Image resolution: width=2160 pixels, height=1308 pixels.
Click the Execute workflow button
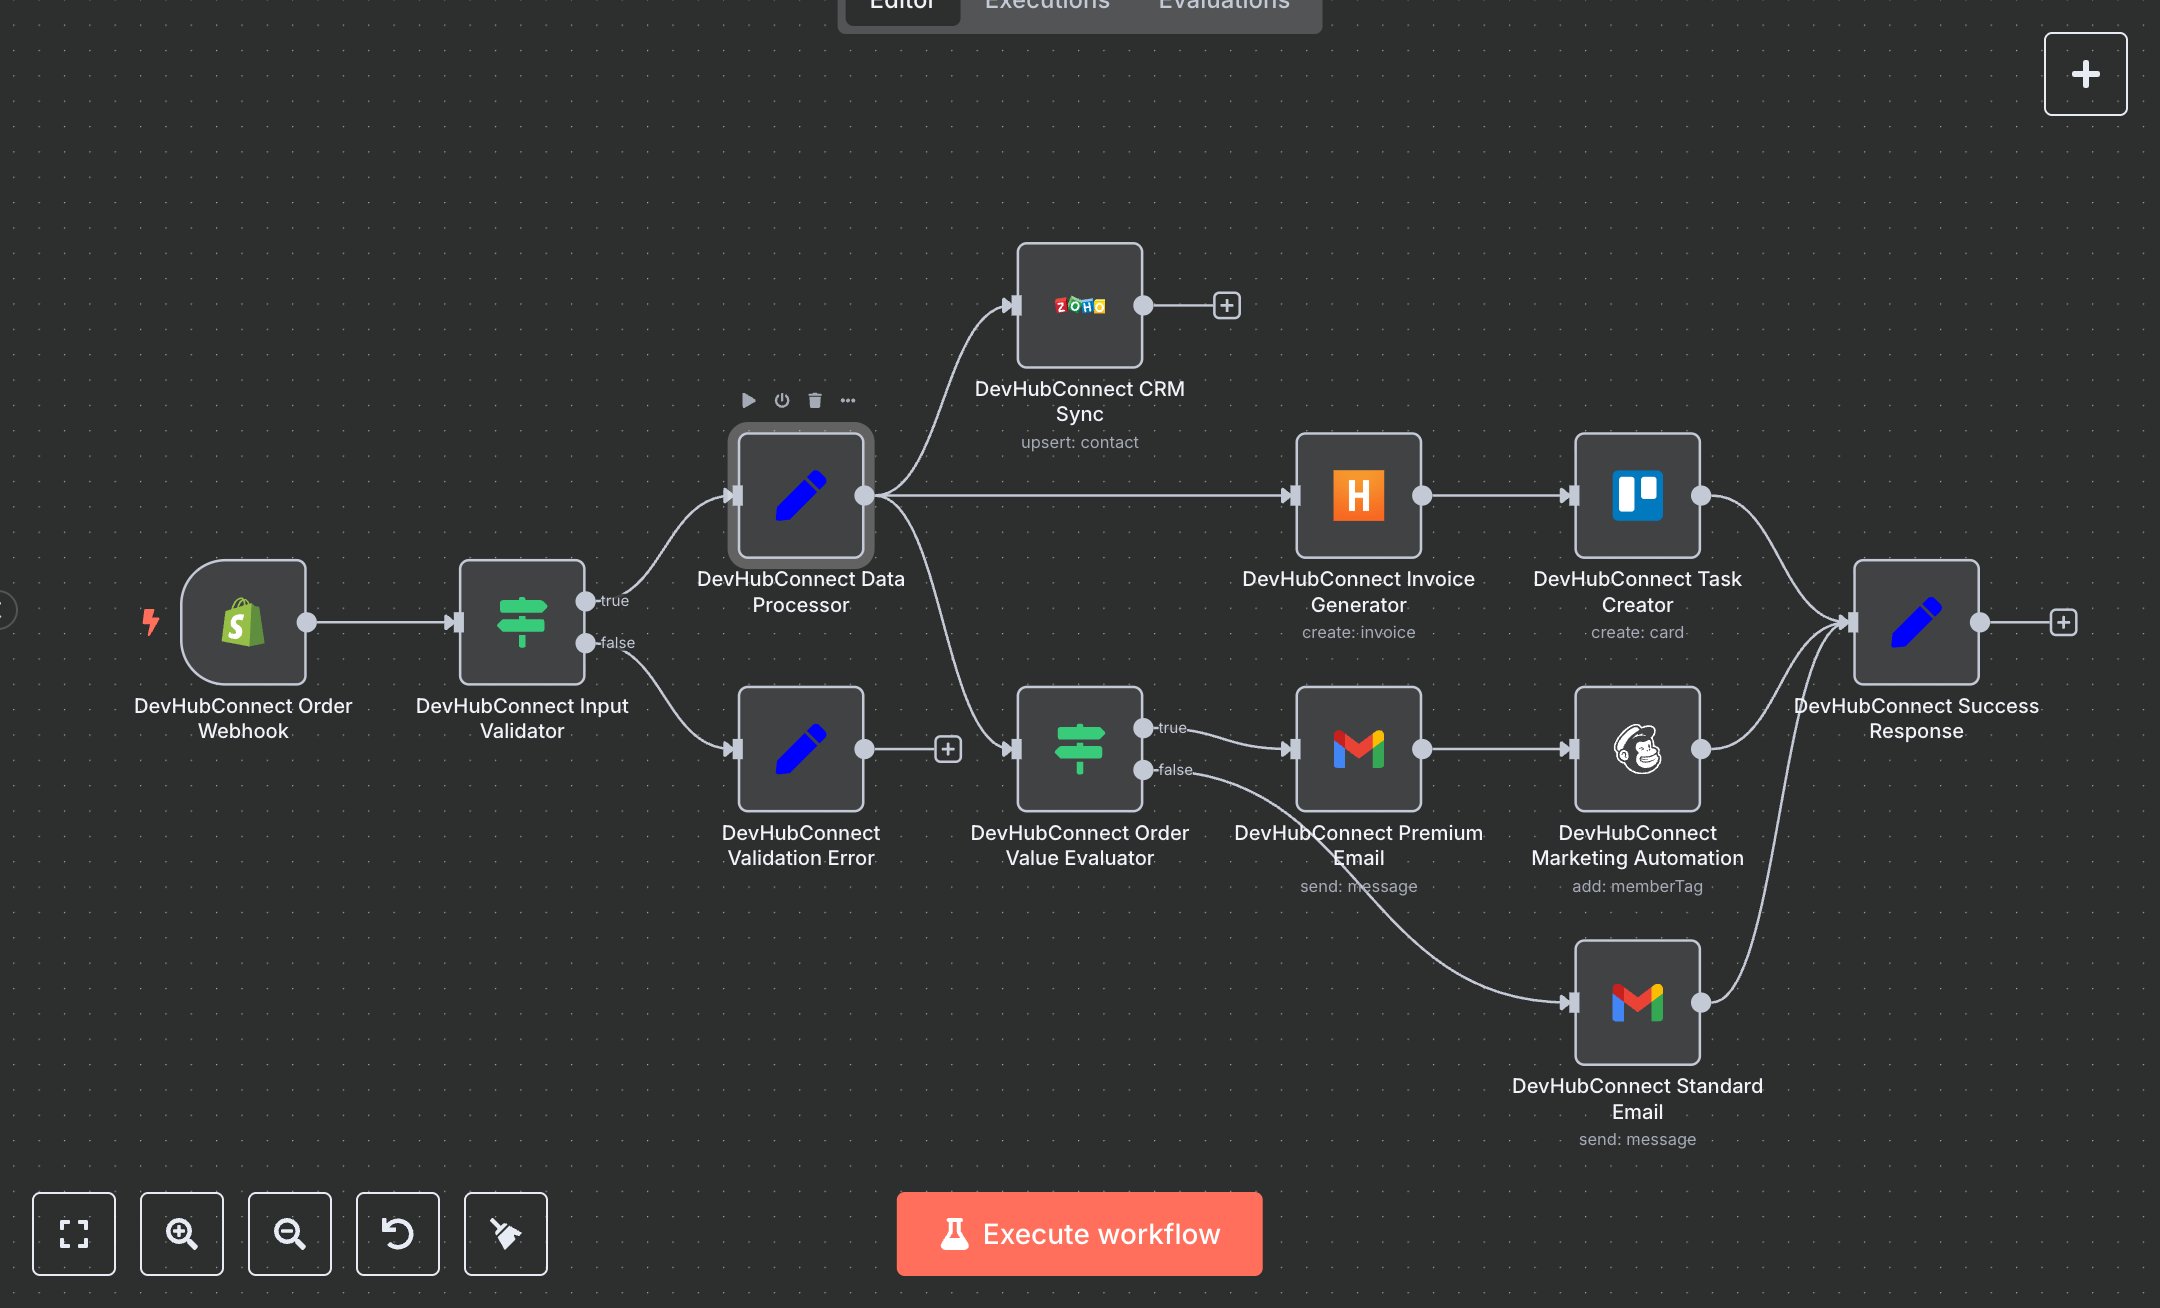1079,1233
